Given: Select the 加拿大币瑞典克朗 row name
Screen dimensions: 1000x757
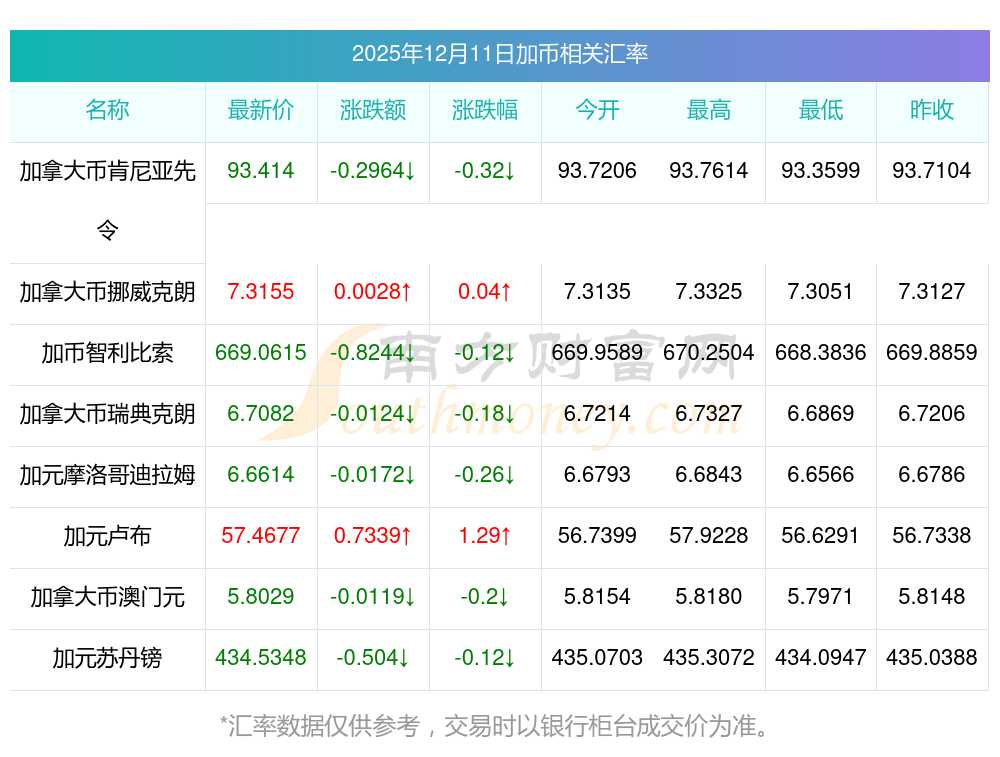Looking at the screenshot, I should coord(107,414).
